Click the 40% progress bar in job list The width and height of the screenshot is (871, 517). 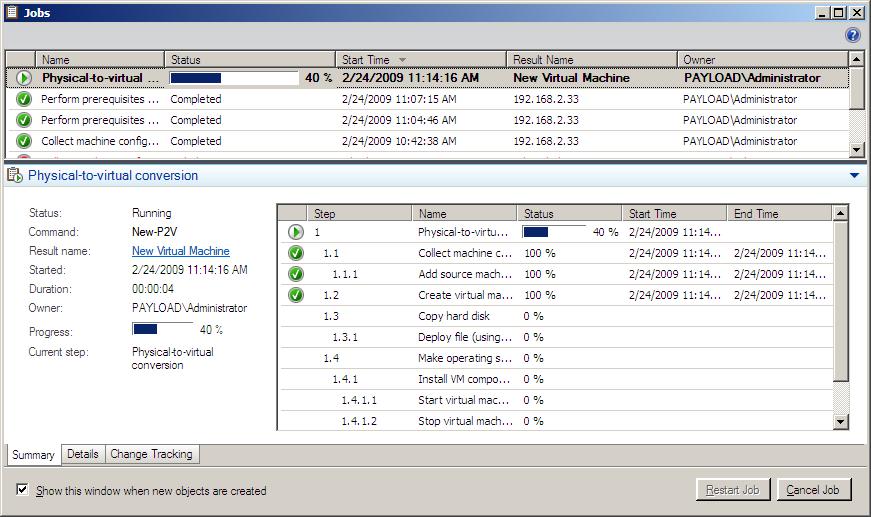[x=234, y=78]
